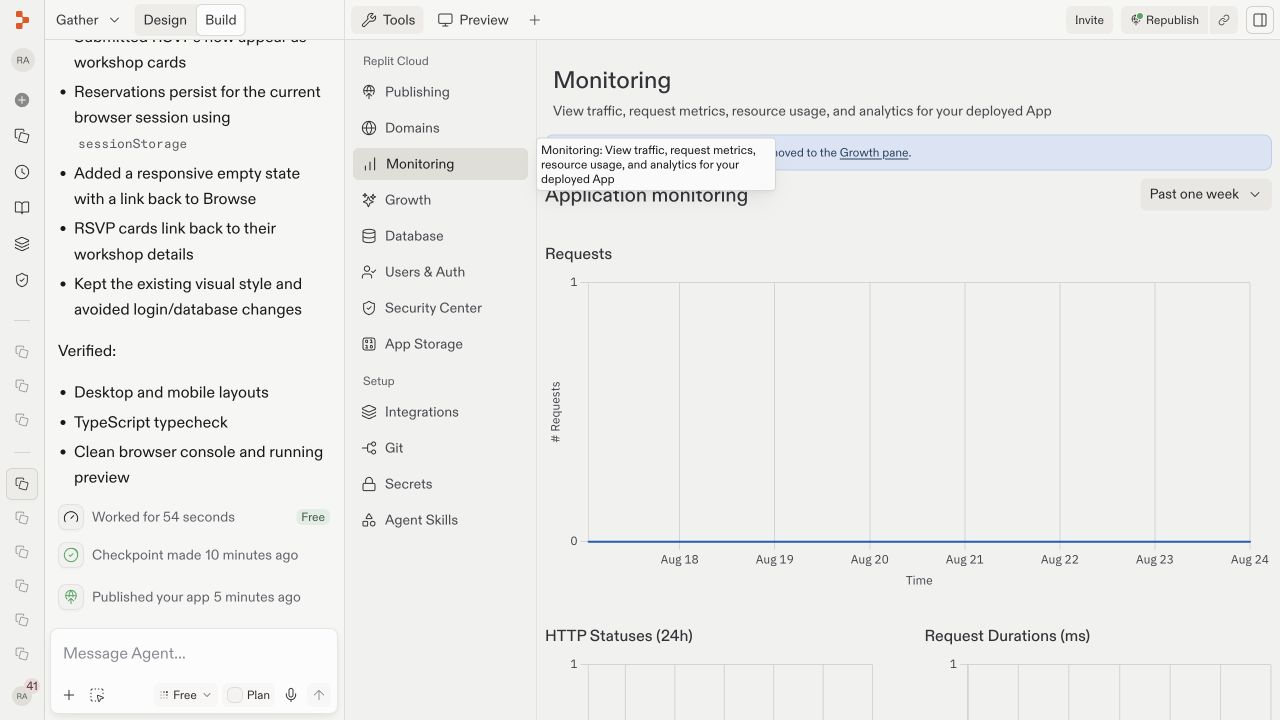Viewport: 1280px width, 720px height.
Task: Open the Past one week range dropdown
Action: pos(1206,194)
